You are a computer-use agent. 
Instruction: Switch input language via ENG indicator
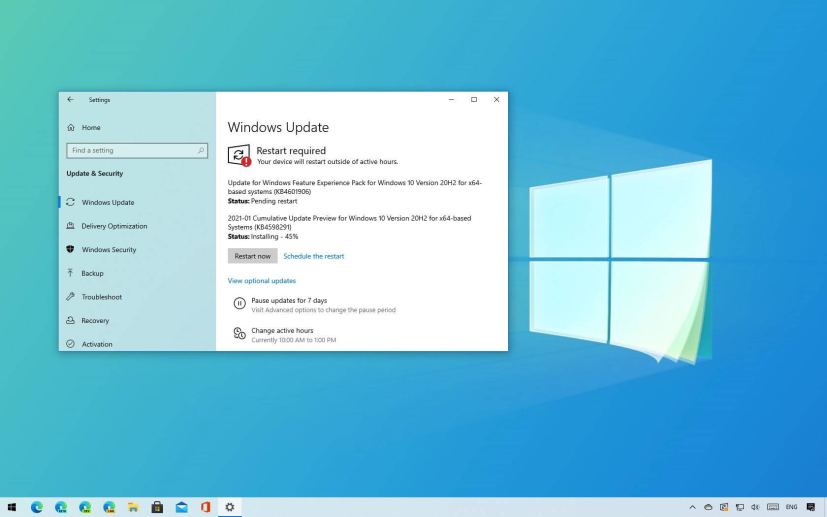click(x=791, y=507)
